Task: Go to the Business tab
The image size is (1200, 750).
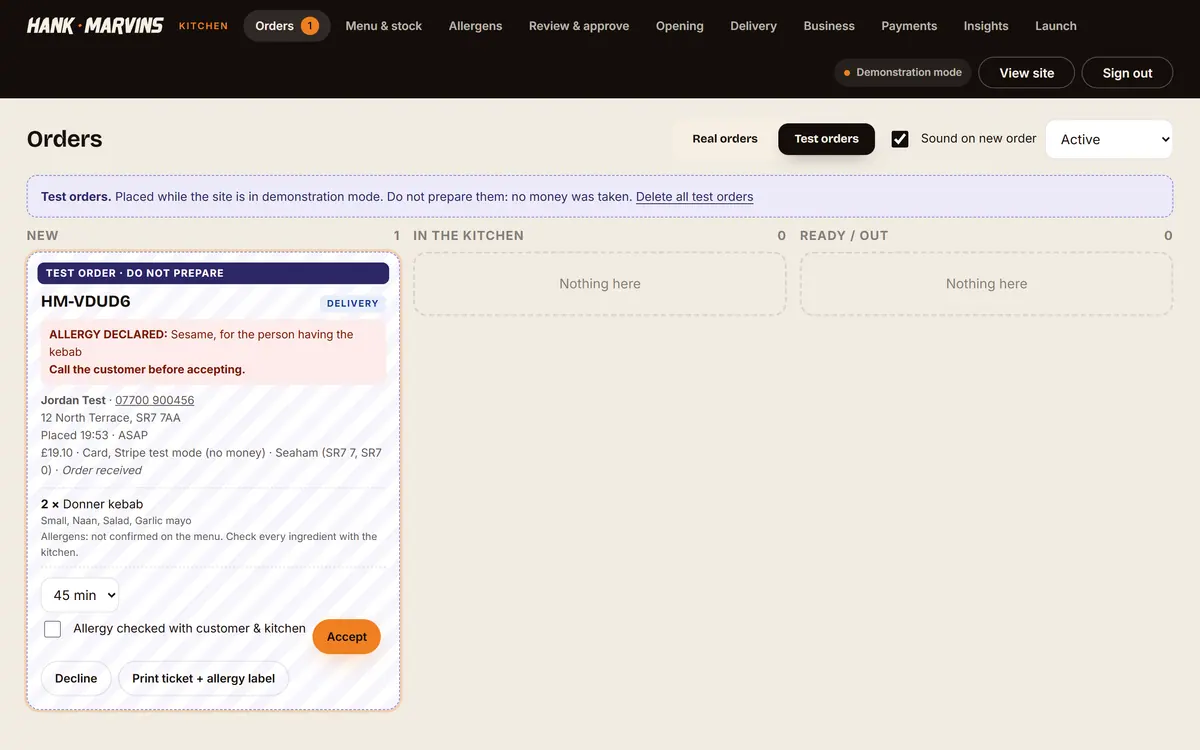Action: point(829,26)
